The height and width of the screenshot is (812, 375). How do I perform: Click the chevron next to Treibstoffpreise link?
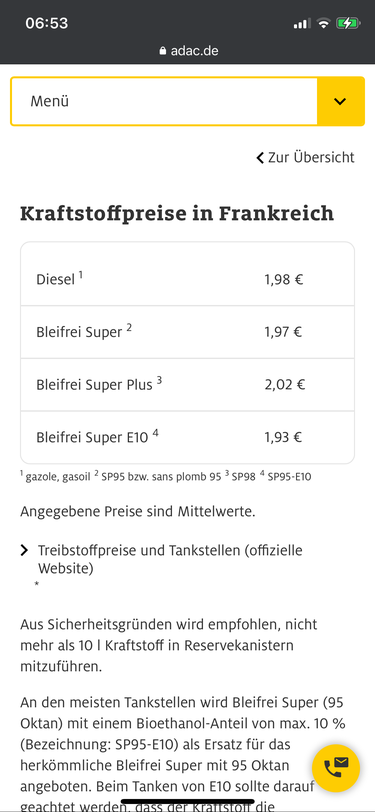[x=24, y=550]
